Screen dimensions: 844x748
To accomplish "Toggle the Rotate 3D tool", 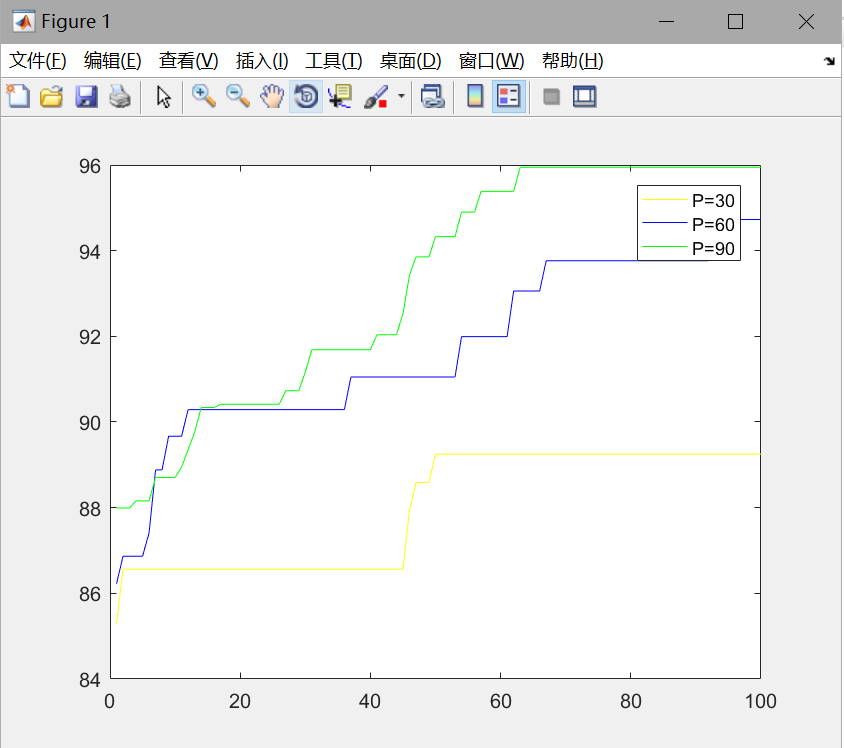I will point(306,97).
